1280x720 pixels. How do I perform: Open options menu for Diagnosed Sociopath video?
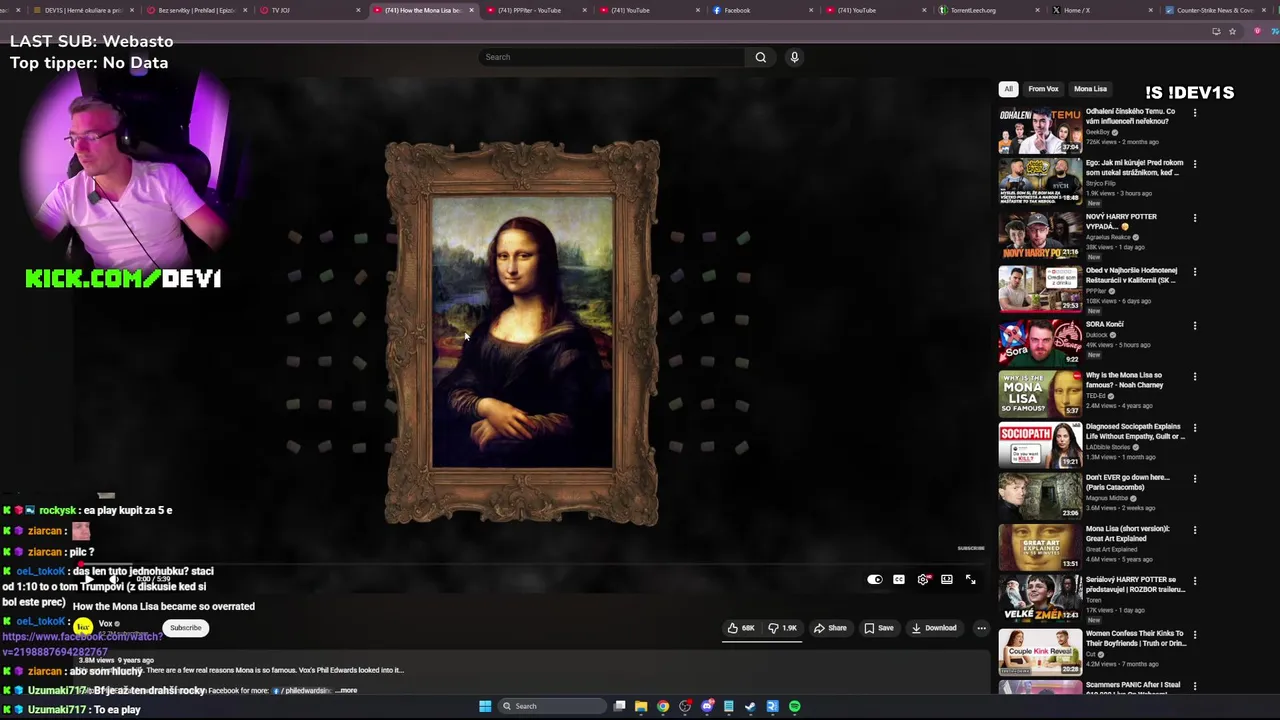[x=1195, y=428]
